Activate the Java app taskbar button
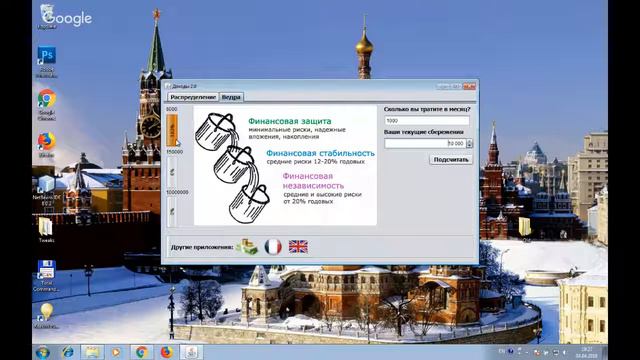 click(x=191, y=352)
